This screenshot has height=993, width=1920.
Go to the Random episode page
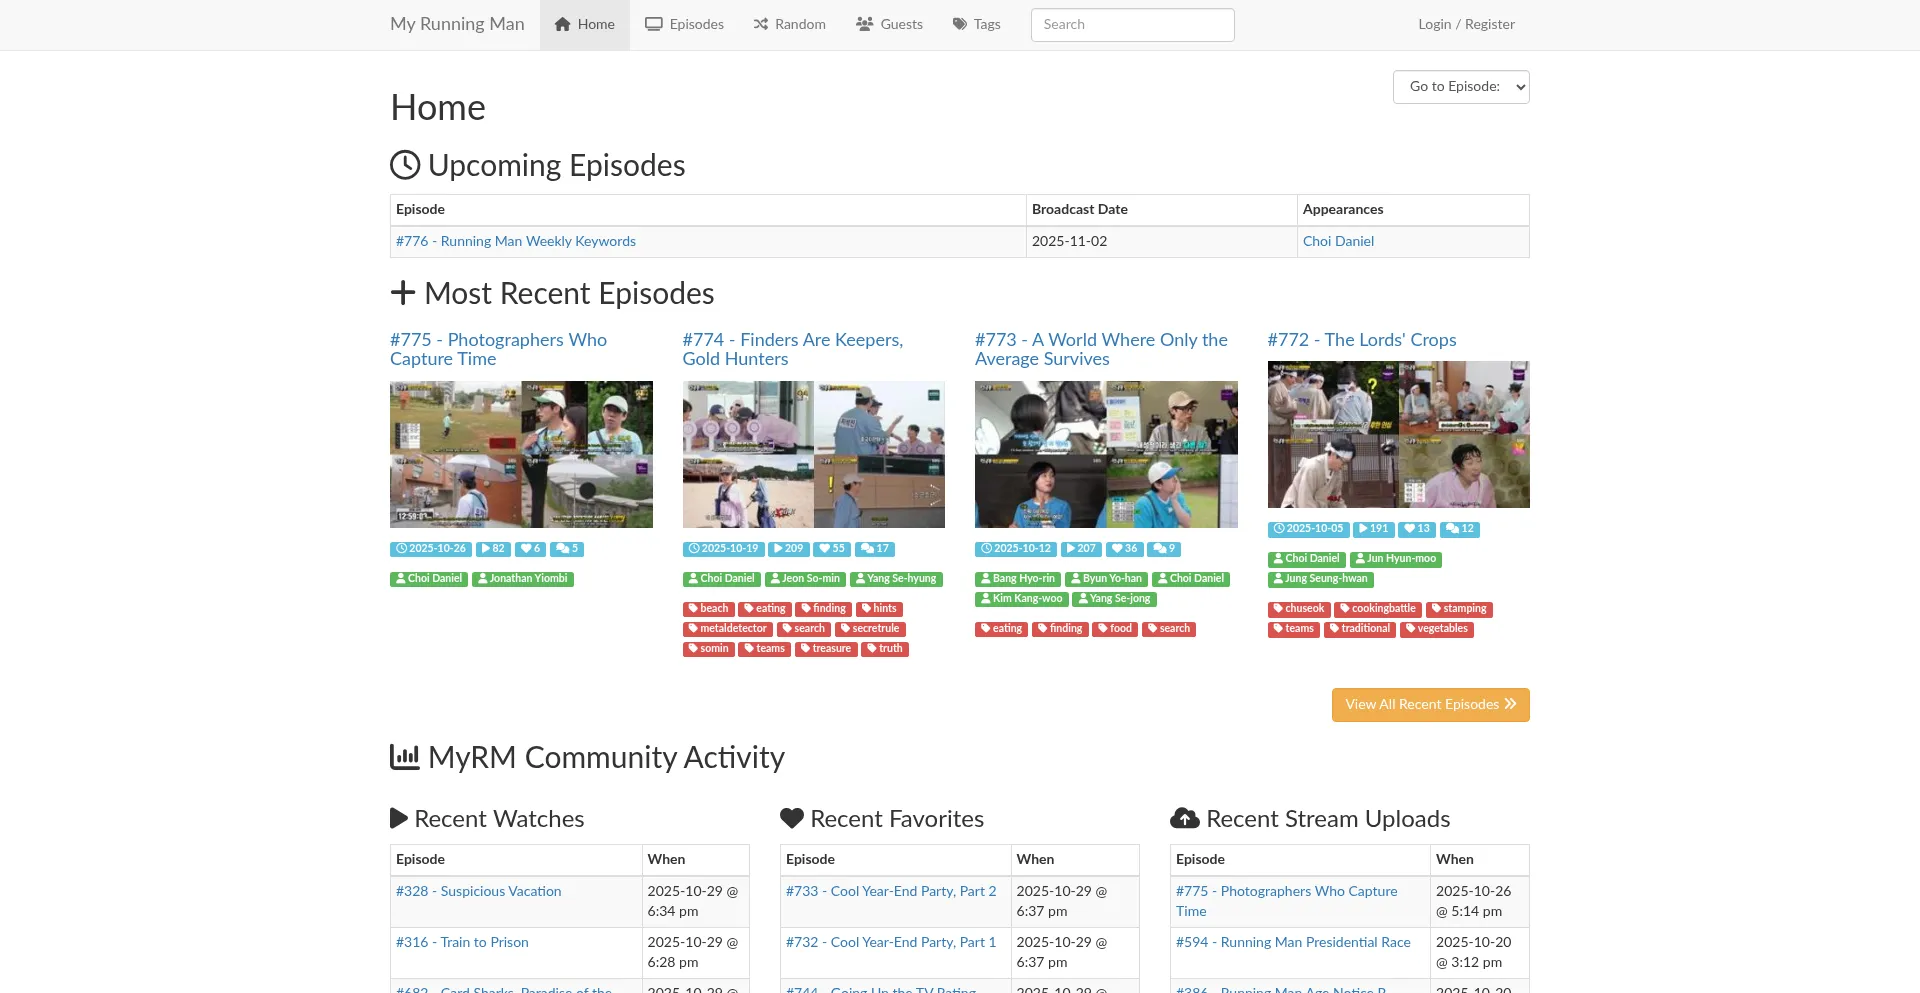[x=789, y=25]
